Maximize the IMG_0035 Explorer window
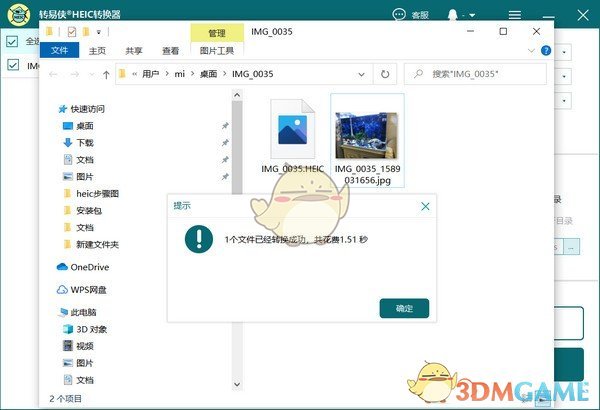Screen dimensions: 600x410 (x=503, y=31)
